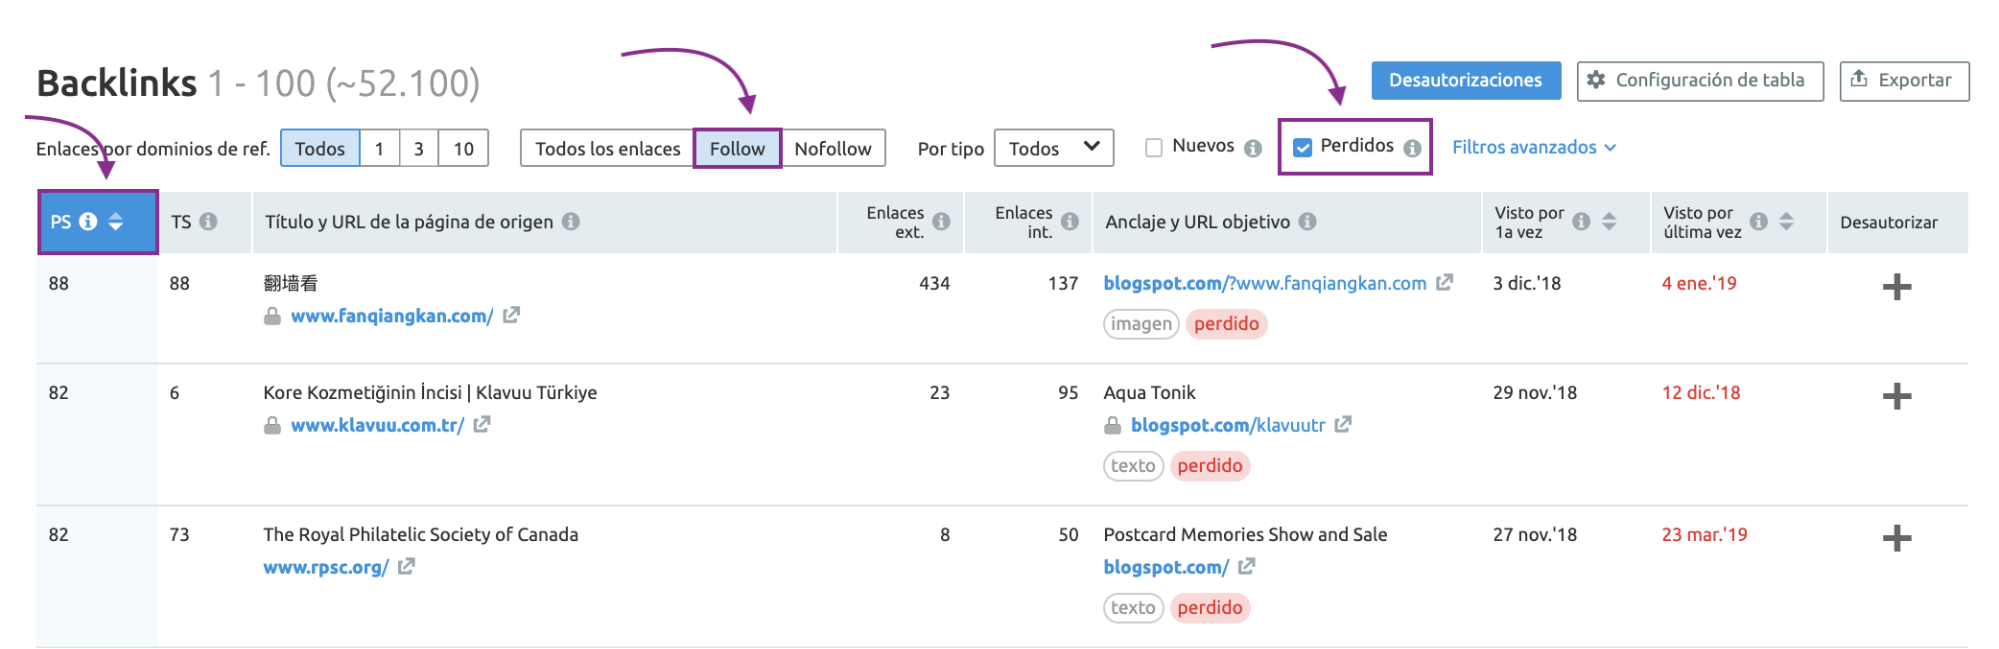Click perdido tag in klavuu row
Viewport: 1999px width, 649px height.
(x=1210, y=465)
